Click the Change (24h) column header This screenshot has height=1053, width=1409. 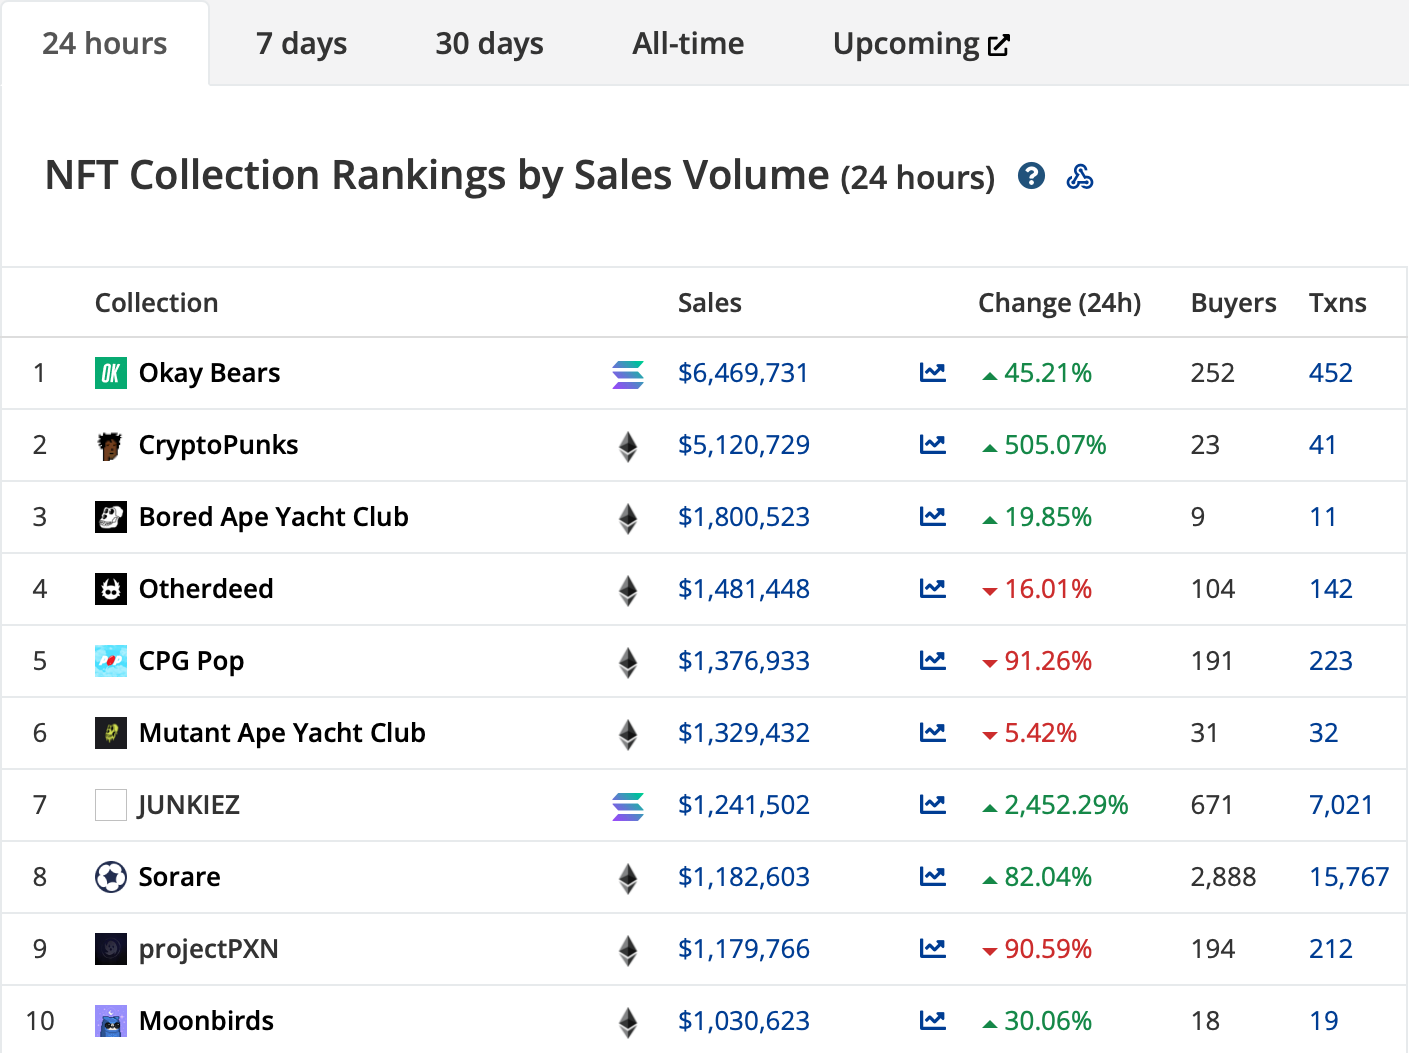coord(1060,303)
